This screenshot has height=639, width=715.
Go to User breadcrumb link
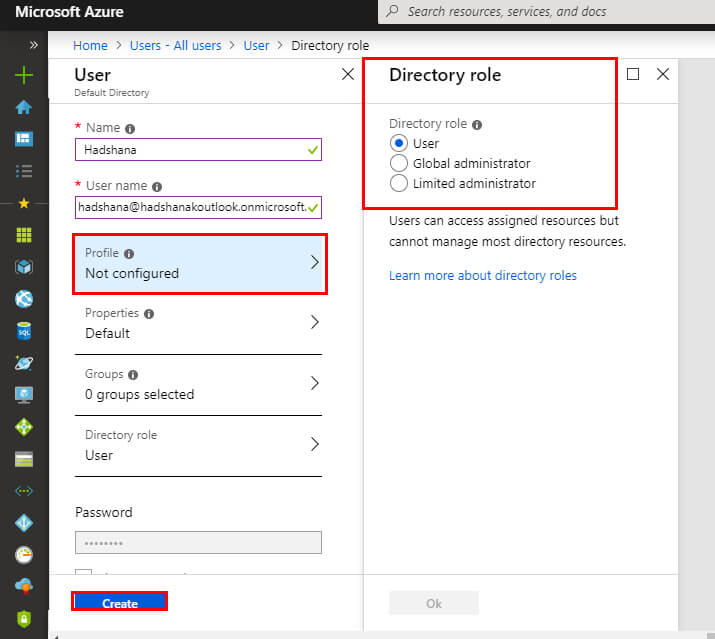(x=256, y=46)
